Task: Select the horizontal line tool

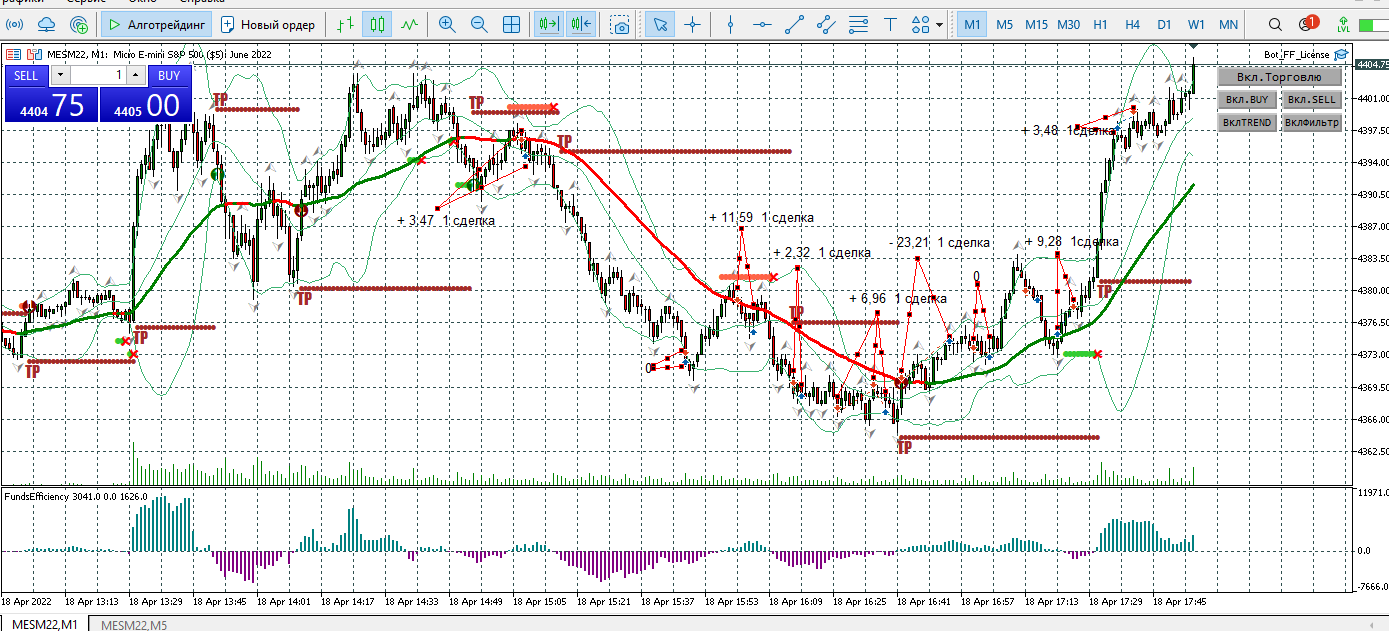Action: 762,24
